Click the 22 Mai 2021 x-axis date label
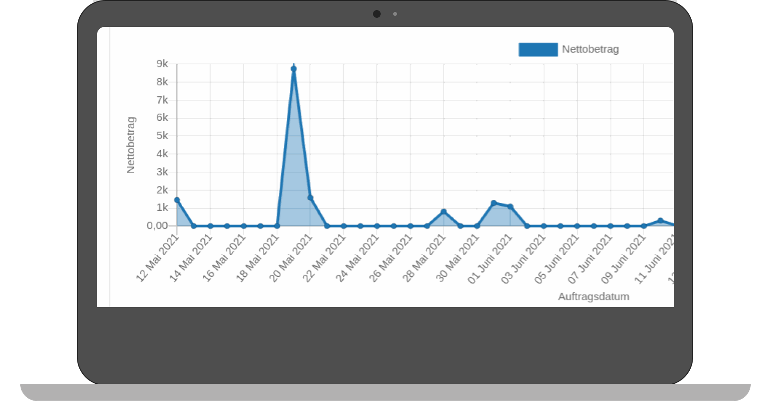770x402 pixels. [x=329, y=257]
